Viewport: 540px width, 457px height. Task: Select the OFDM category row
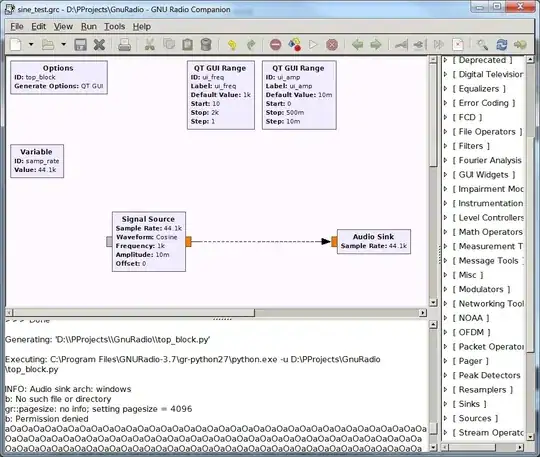pyautogui.click(x=483, y=332)
